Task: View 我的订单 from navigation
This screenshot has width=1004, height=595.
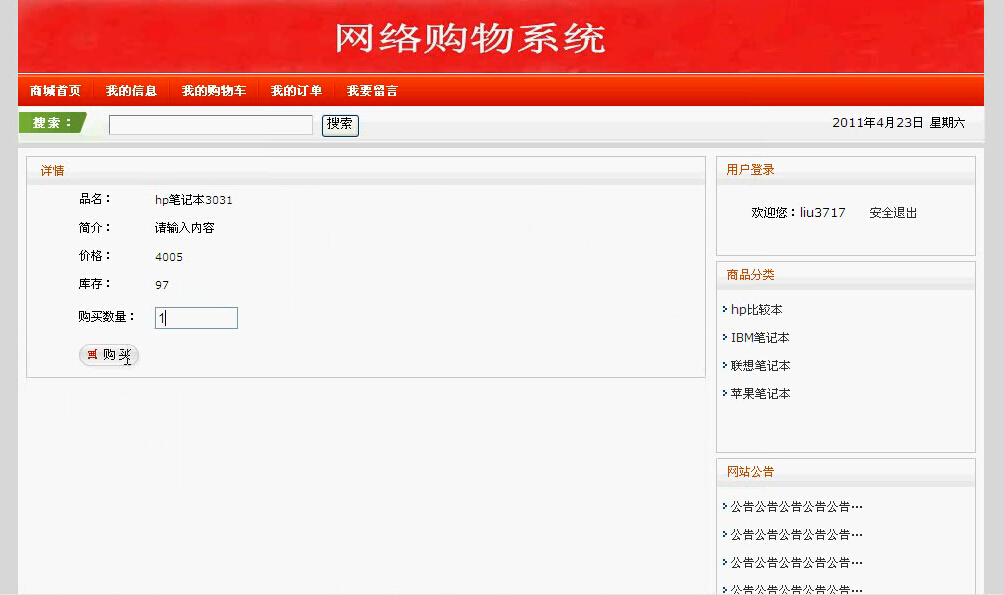Action: (x=296, y=91)
